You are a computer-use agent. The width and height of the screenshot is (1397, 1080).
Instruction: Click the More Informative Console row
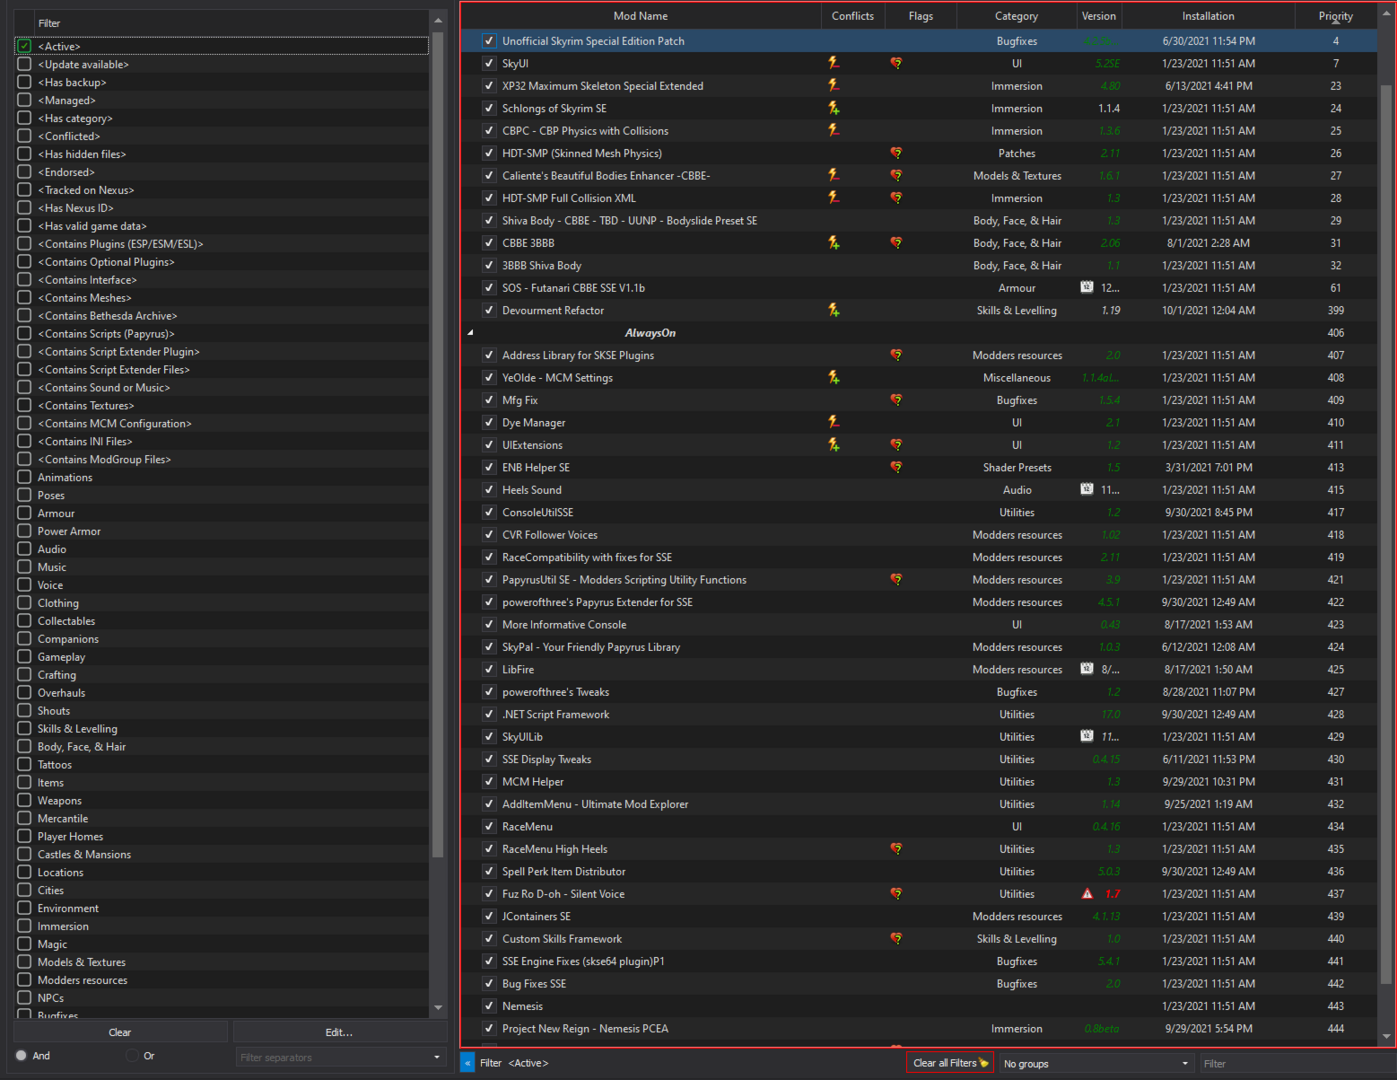tap(918, 625)
